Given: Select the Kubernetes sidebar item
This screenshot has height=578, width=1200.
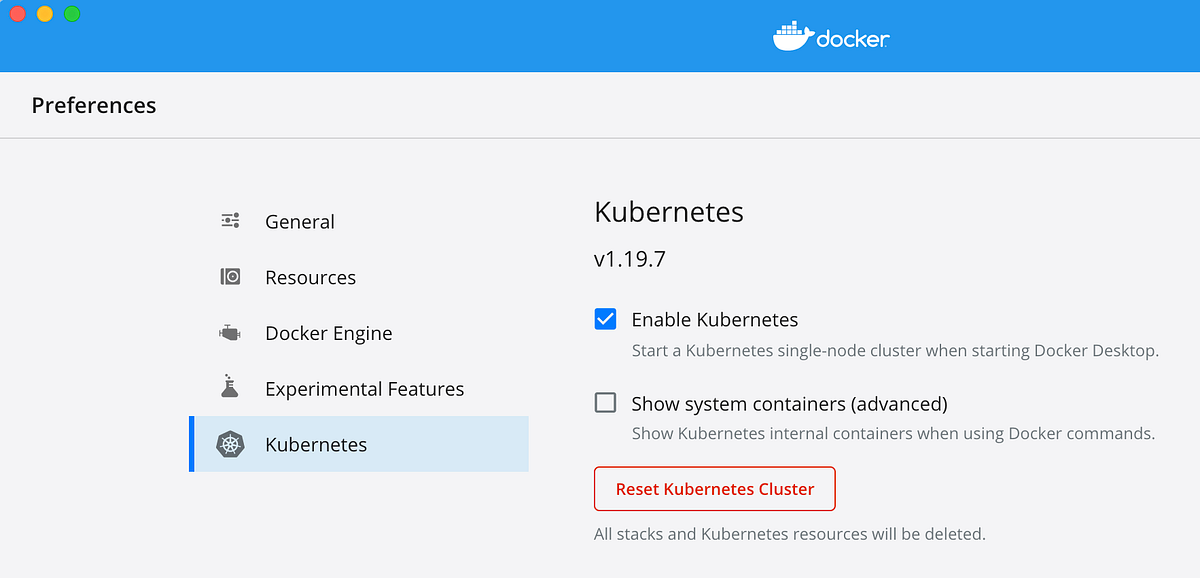Looking at the screenshot, I should coord(316,445).
